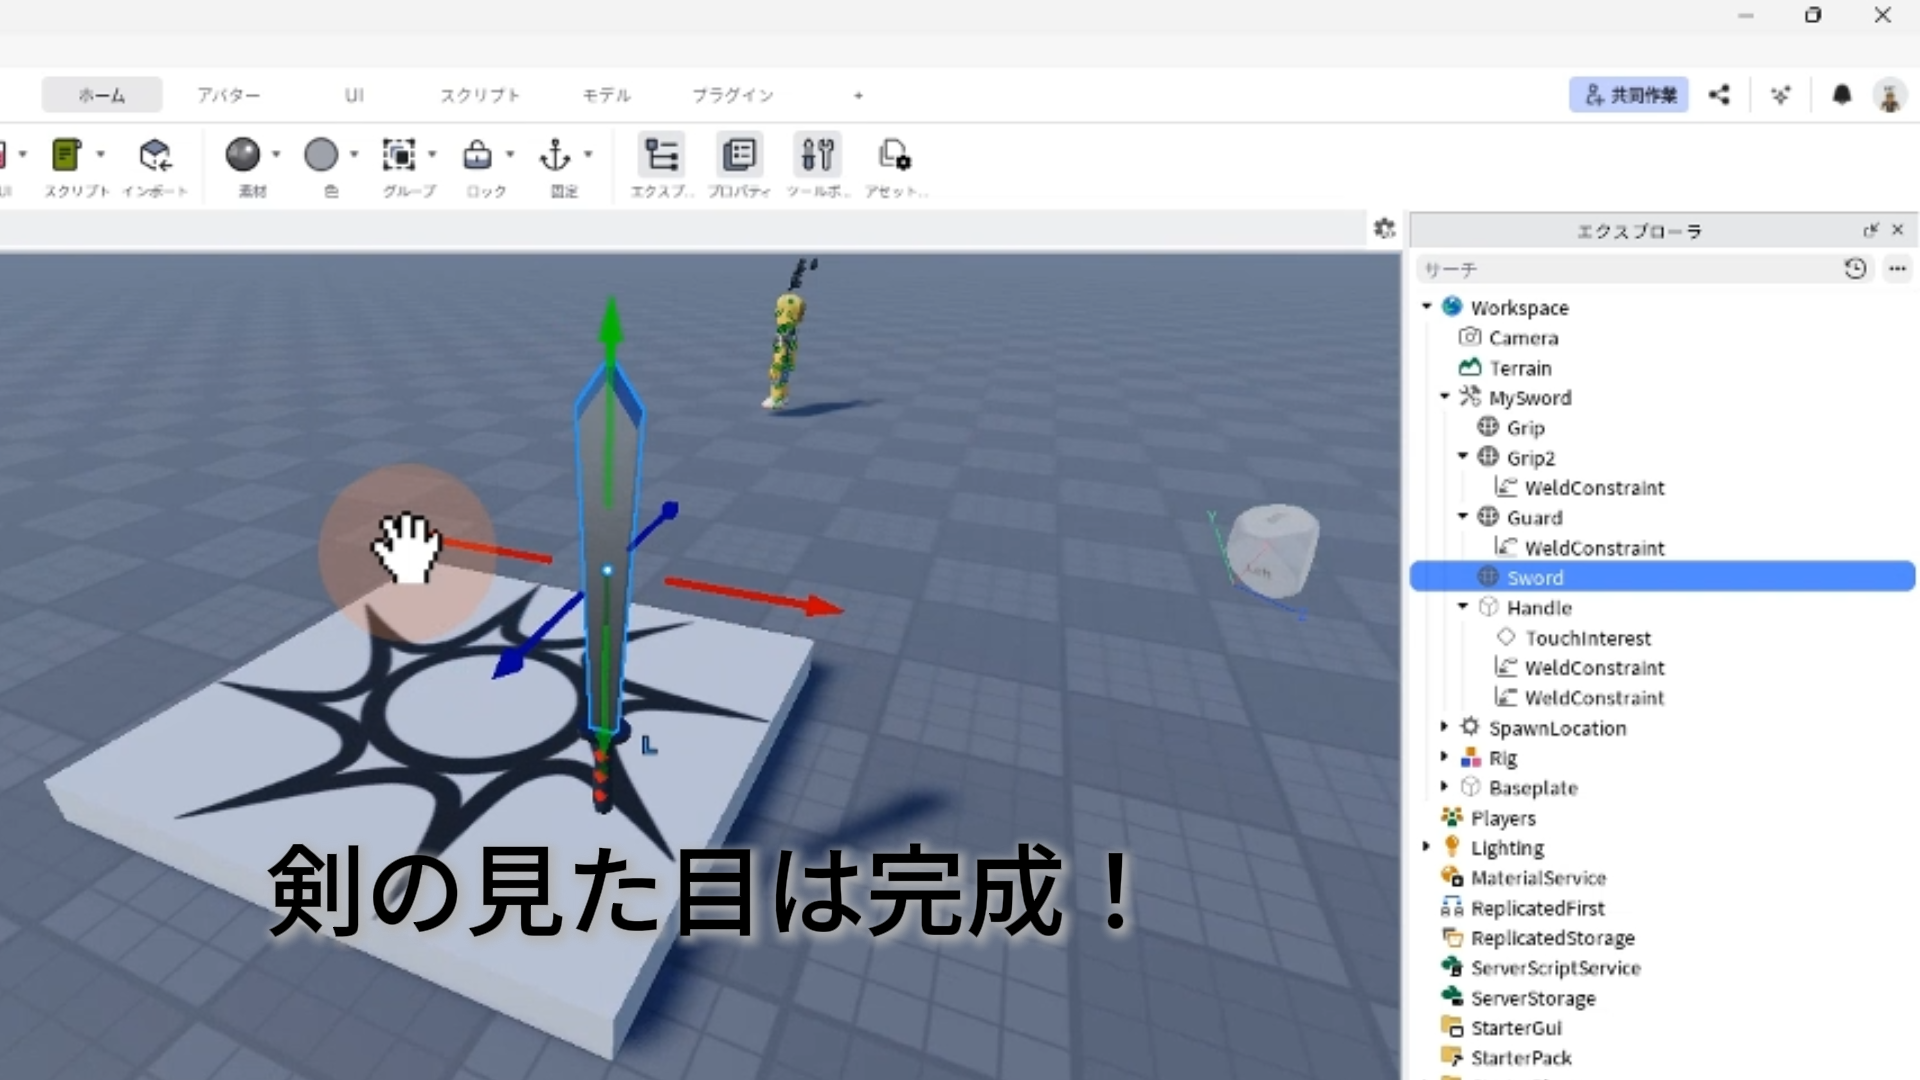Open notifications bell icon
The image size is (1920, 1080).
pos(1842,95)
